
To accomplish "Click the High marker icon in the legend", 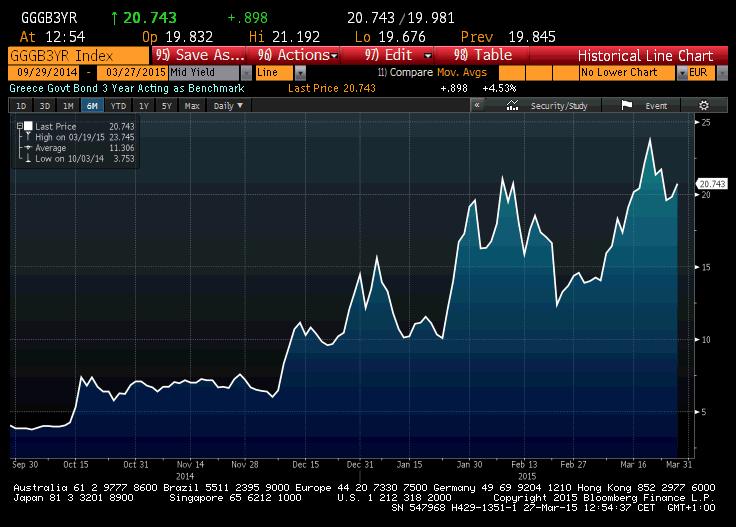I will pyautogui.click(x=28, y=137).
